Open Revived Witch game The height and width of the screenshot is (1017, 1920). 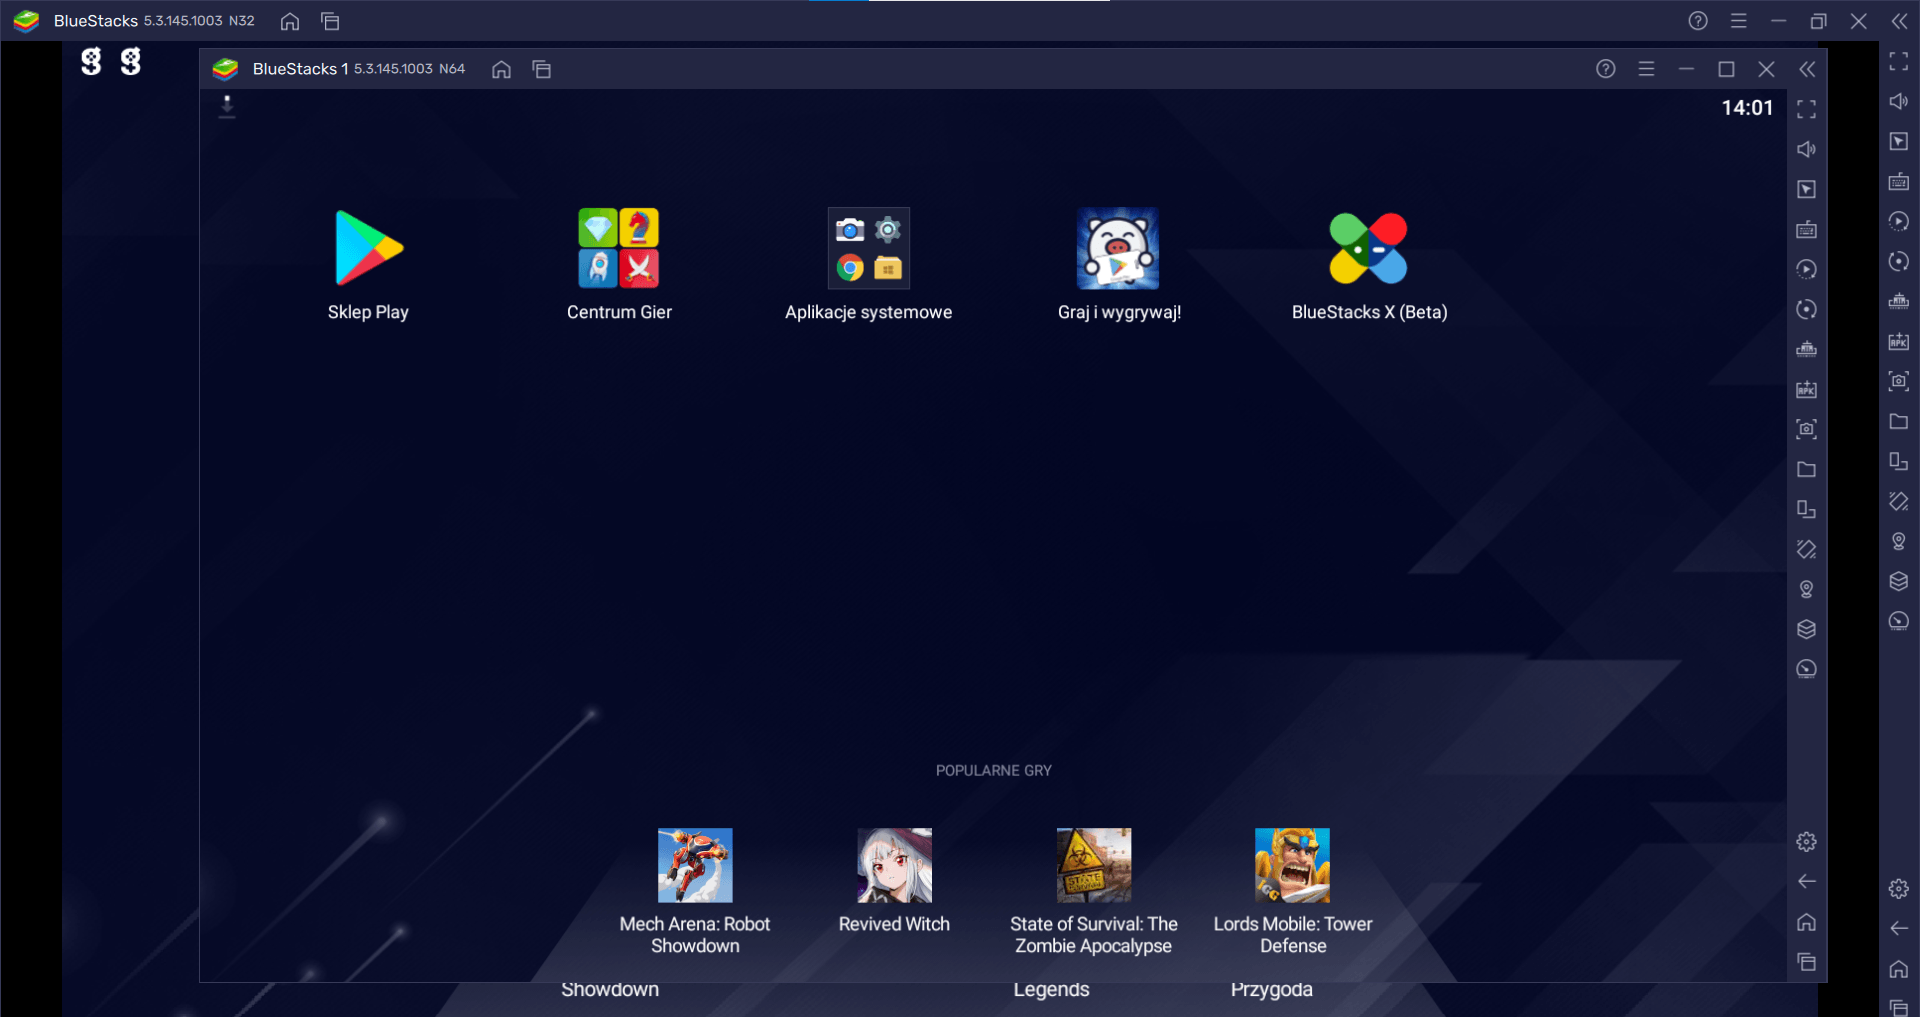[x=894, y=865]
